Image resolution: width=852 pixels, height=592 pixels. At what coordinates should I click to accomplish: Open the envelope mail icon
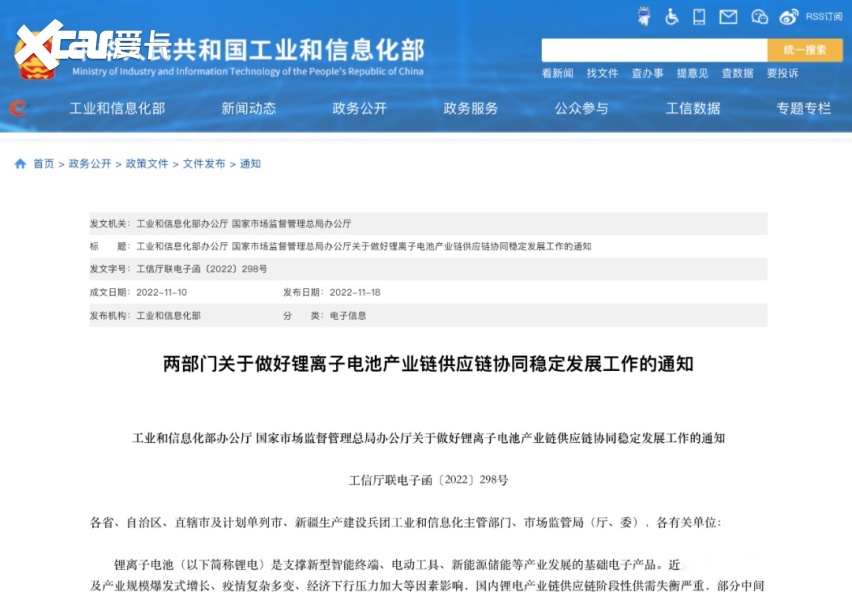(728, 16)
